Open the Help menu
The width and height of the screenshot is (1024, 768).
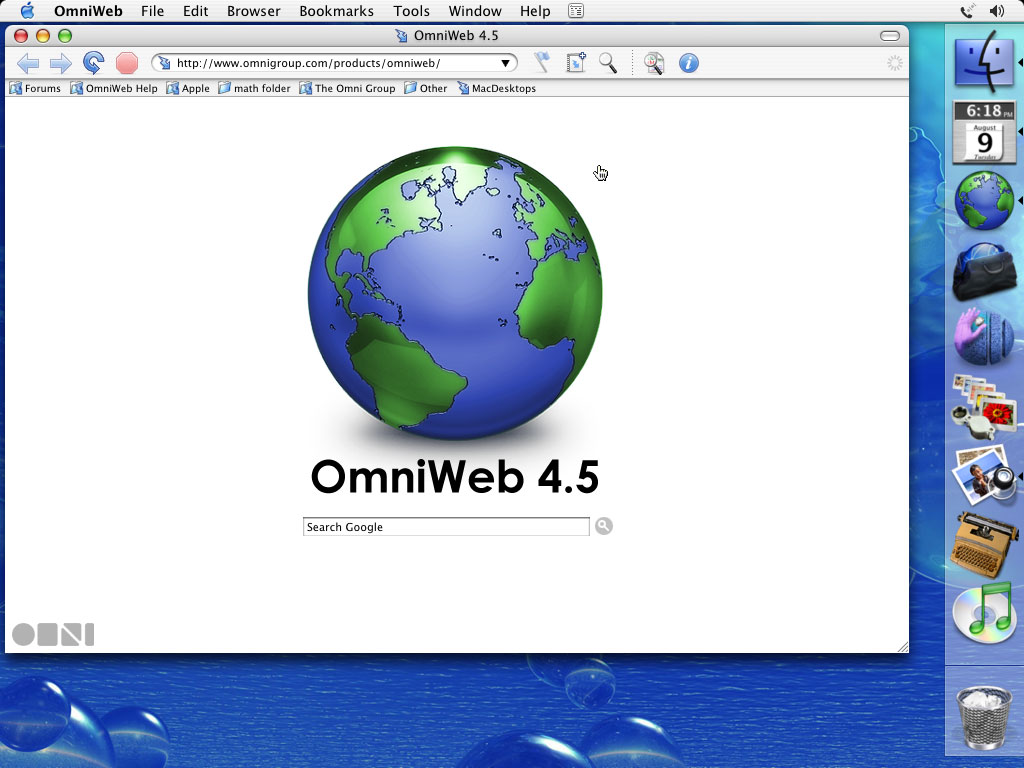[535, 11]
